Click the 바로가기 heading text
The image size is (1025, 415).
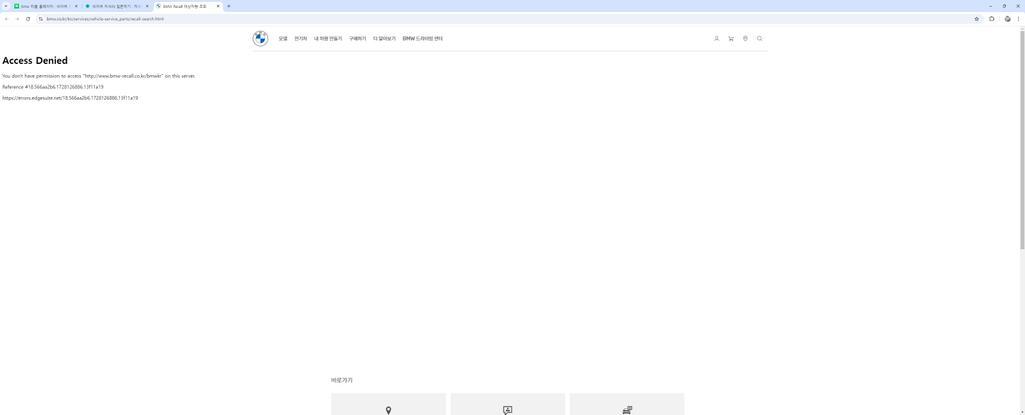[x=342, y=380]
